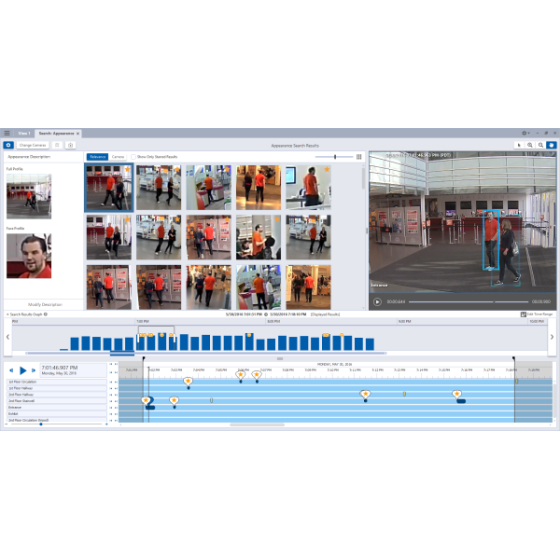Click the graph horizontal scrollbar
Viewport: 560px width, 560px height.
pyautogui.click(x=206, y=353)
